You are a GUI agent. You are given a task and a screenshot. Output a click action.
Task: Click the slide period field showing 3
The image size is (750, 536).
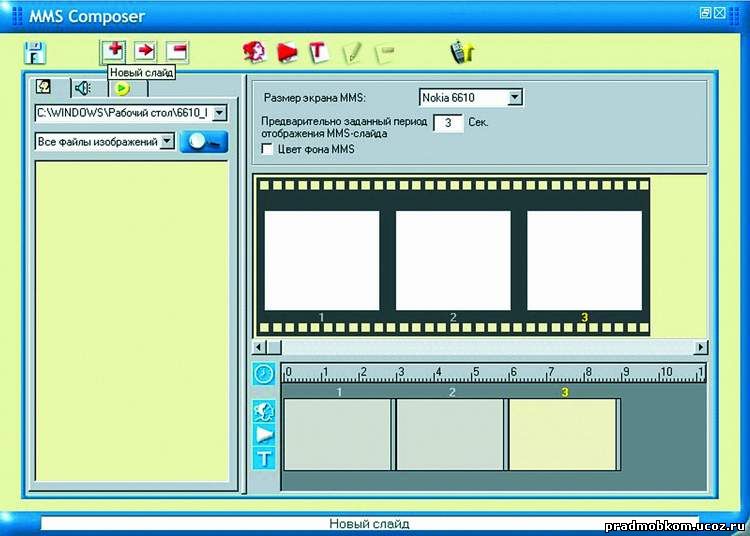click(448, 123)
